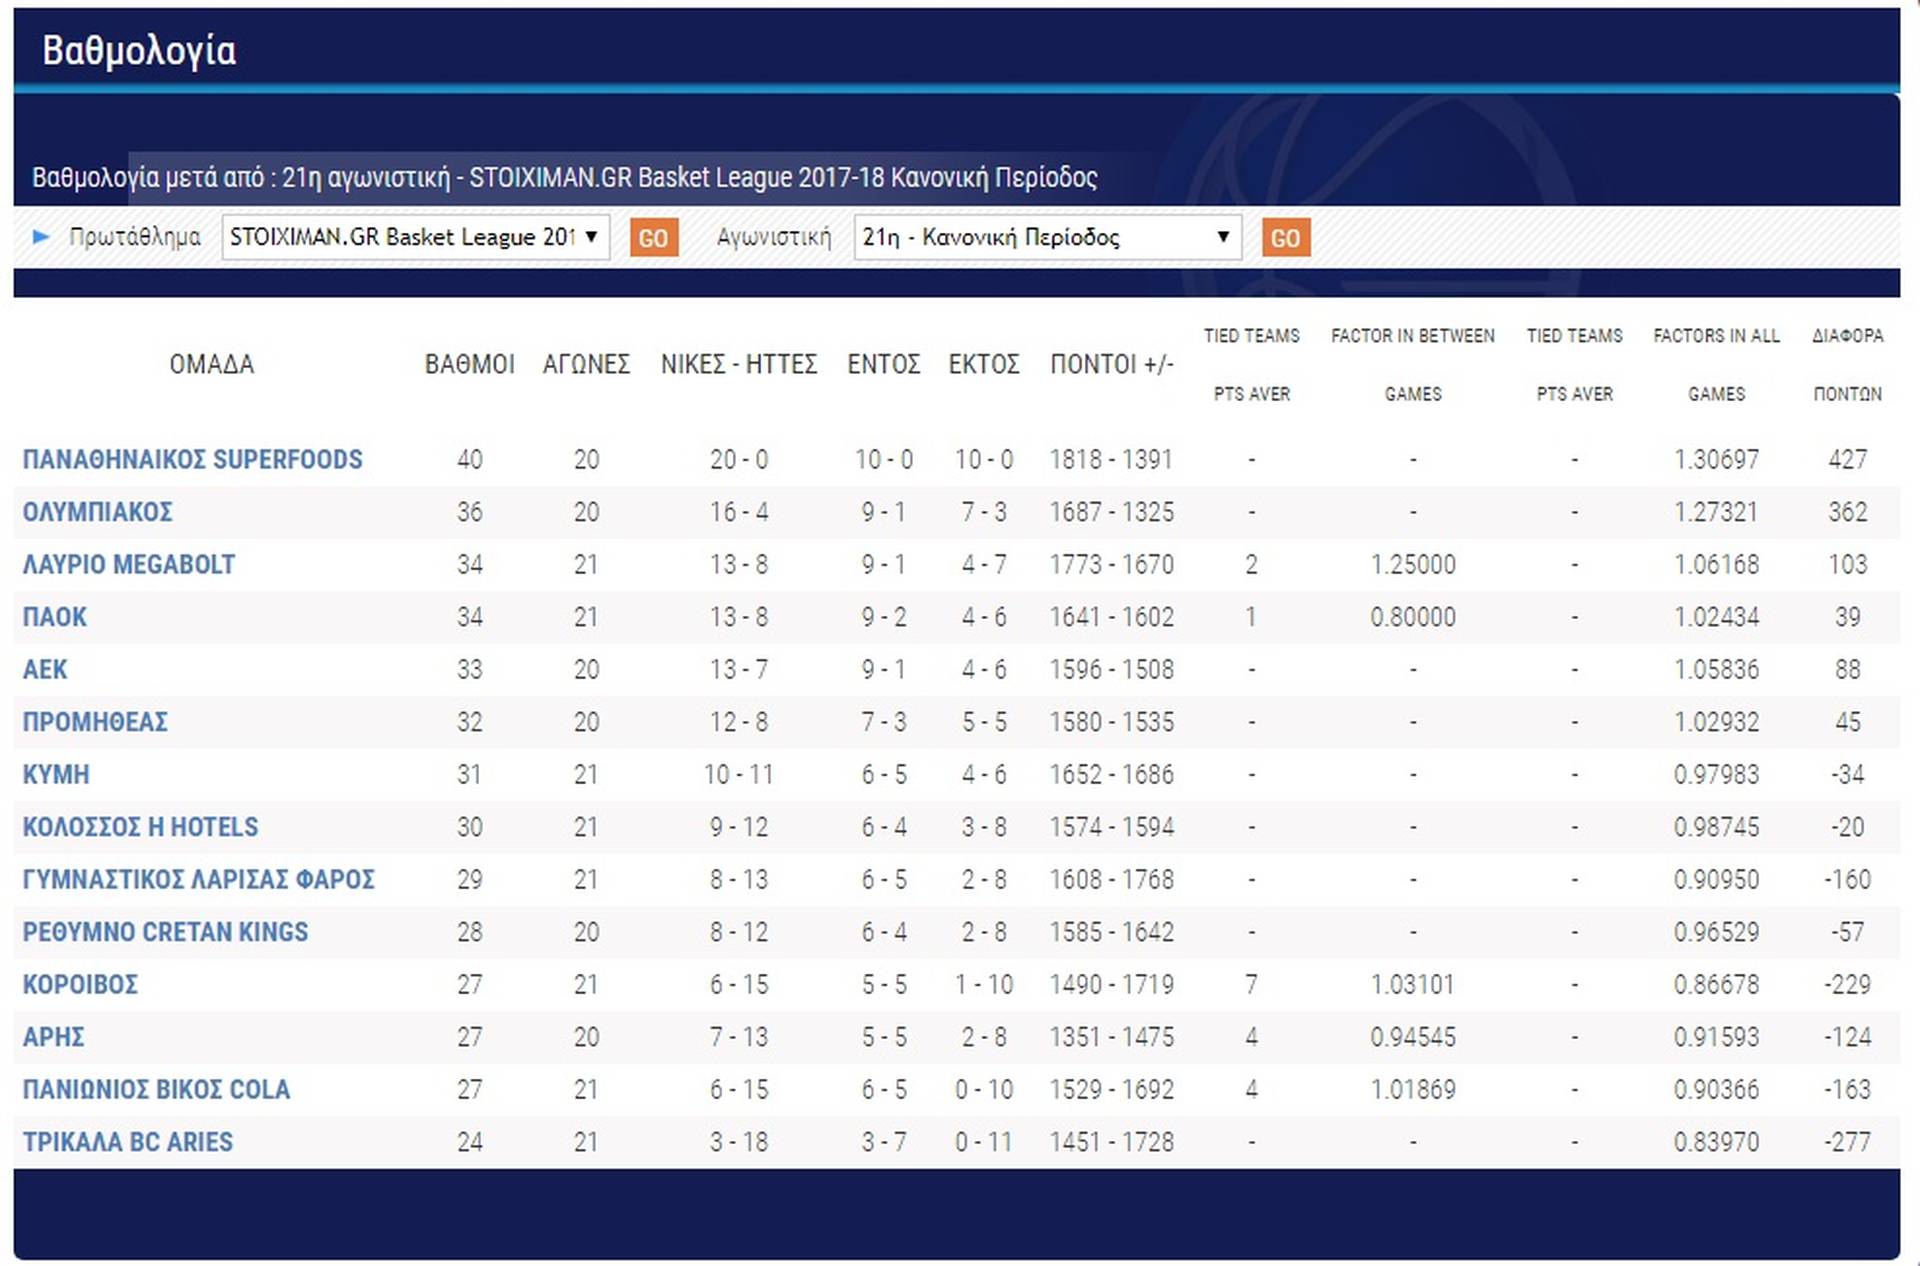Click the ΔΙΑΦΟΡΑ ΠΟΝΤΩΝ column header

(1848, 365)
